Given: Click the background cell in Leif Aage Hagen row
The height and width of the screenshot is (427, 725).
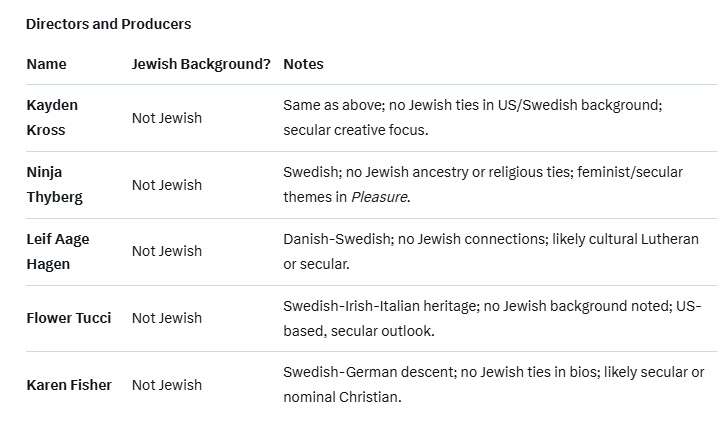Looking at the screenshot, I should click(x=167, y=251).
